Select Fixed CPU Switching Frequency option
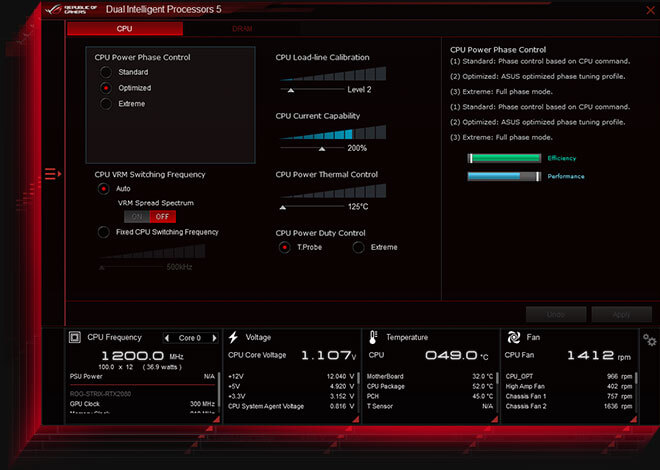Image resolution: width=660 pixels, height=470 pixels. coord(104,232)
